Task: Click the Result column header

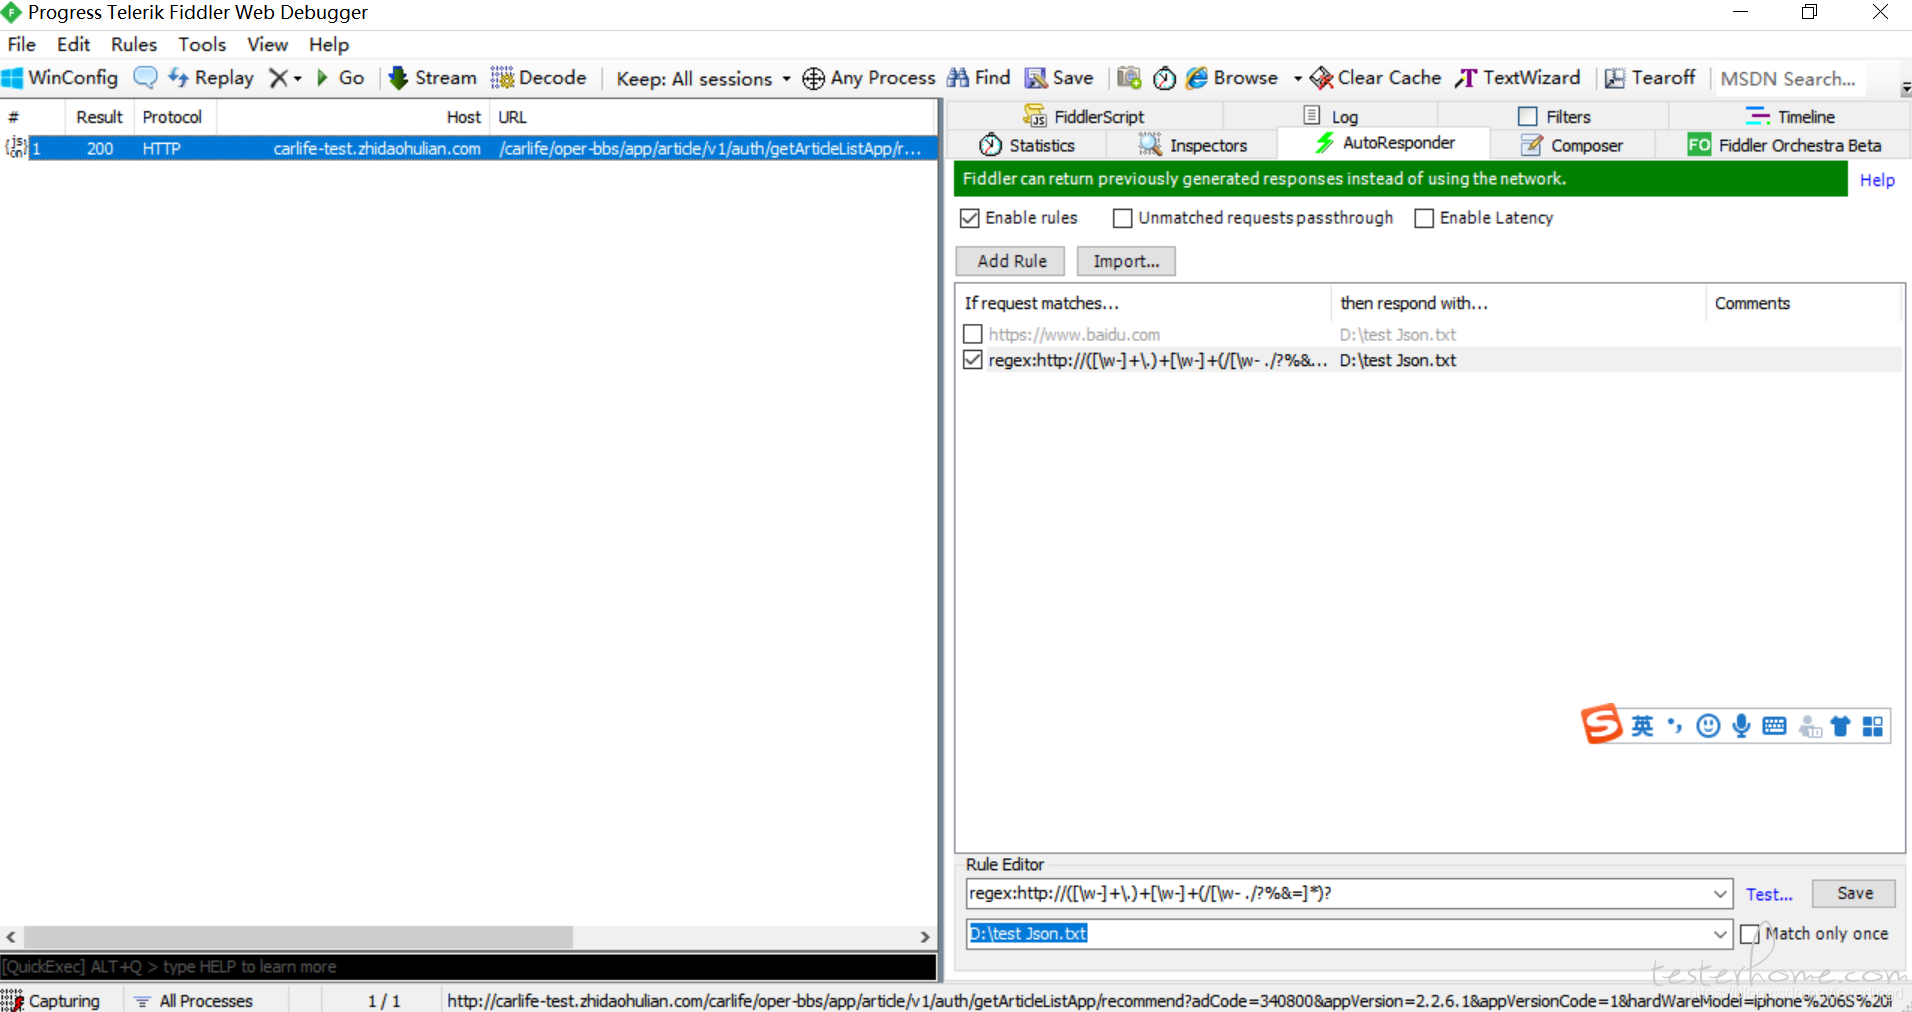Action: click(99, 117)
